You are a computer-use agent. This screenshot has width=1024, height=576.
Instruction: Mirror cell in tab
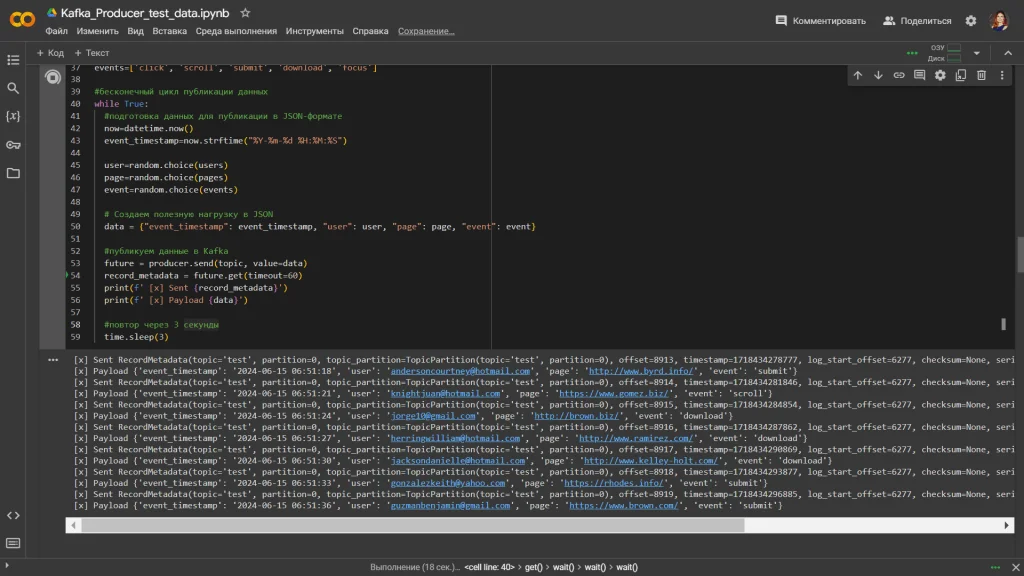[x=961, y=76]
